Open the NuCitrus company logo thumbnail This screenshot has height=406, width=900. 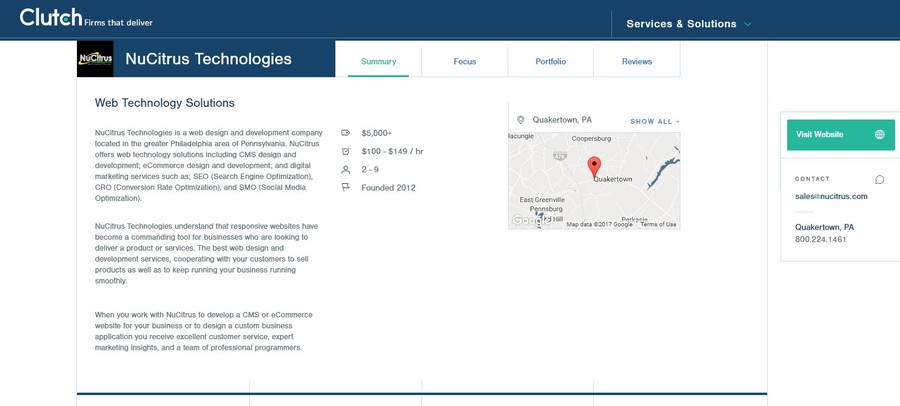pyautogui.click(x=95, y=59)
